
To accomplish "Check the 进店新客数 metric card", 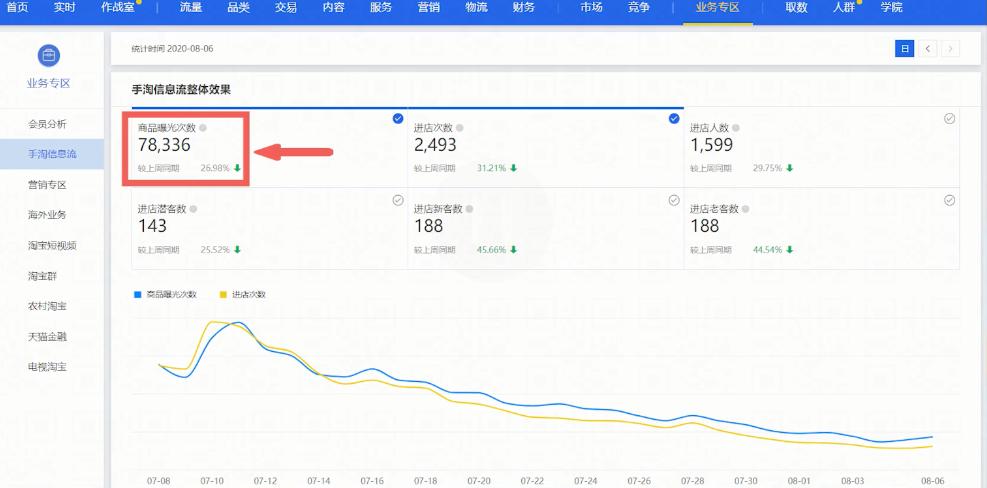I will (674, 200).
